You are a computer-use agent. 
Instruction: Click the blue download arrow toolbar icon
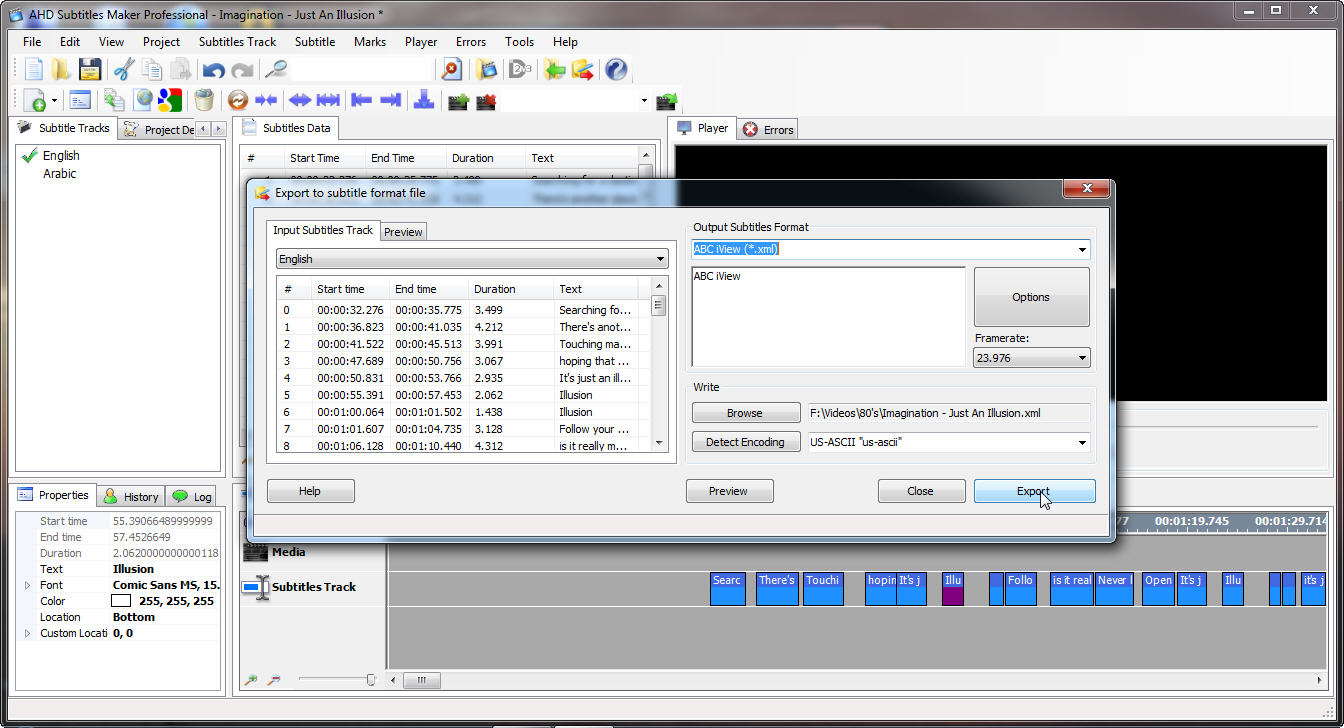(x=424, y=100)
